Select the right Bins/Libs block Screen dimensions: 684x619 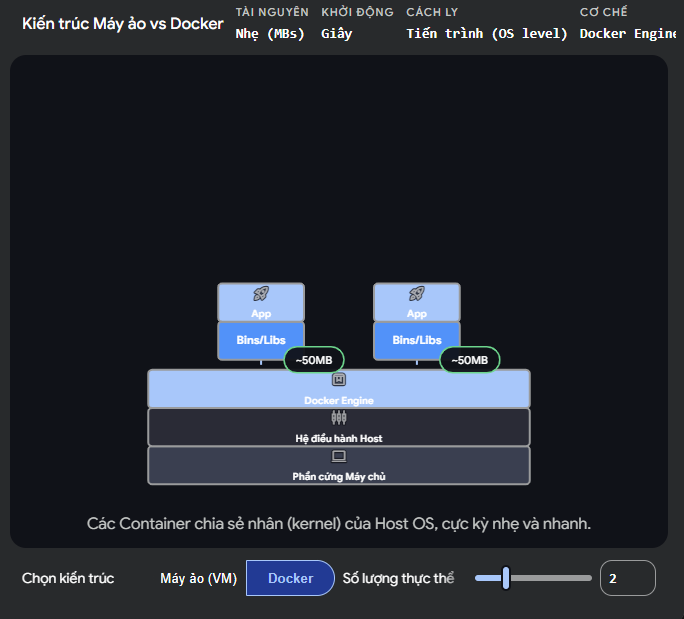[417, 341]
